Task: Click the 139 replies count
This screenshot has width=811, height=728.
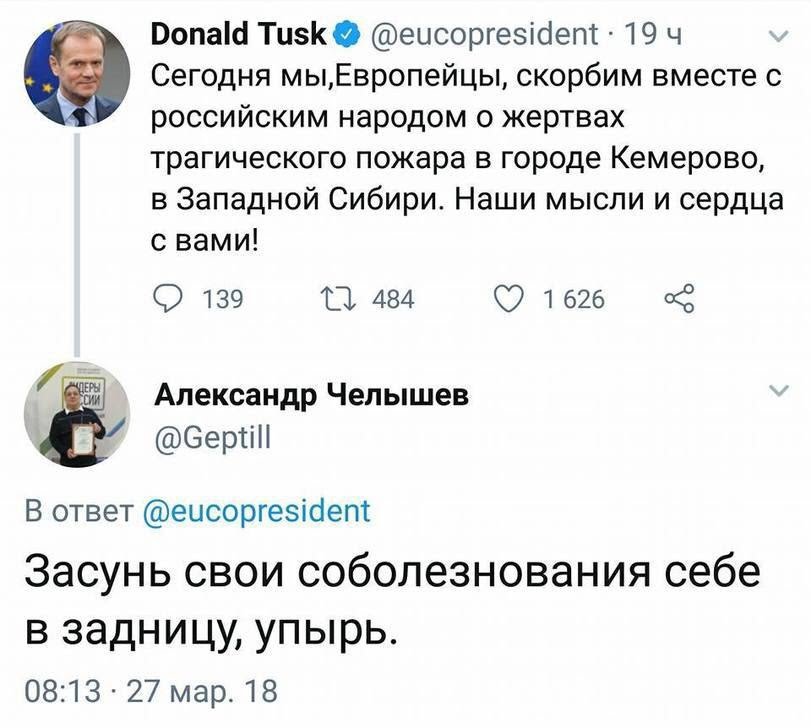Action: click(x=217, y=298)
